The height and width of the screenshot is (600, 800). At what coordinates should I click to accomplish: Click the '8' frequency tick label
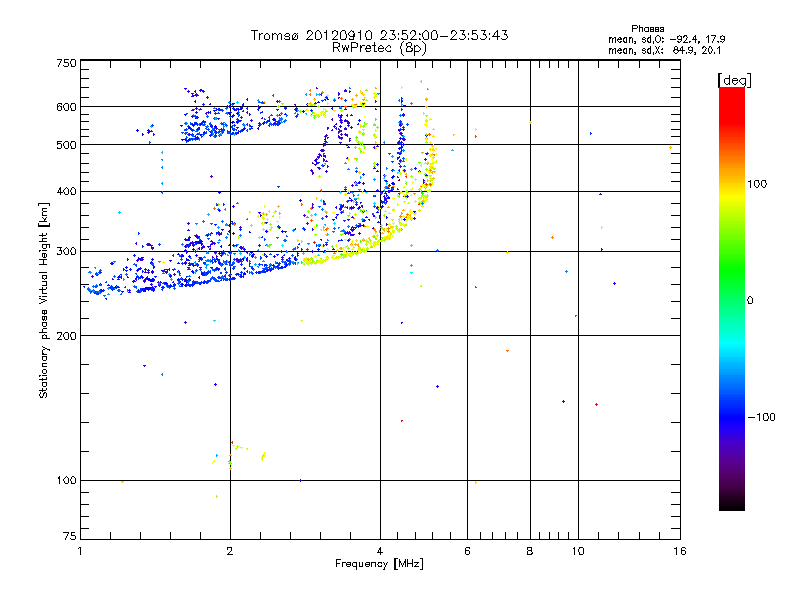[530, 551]
